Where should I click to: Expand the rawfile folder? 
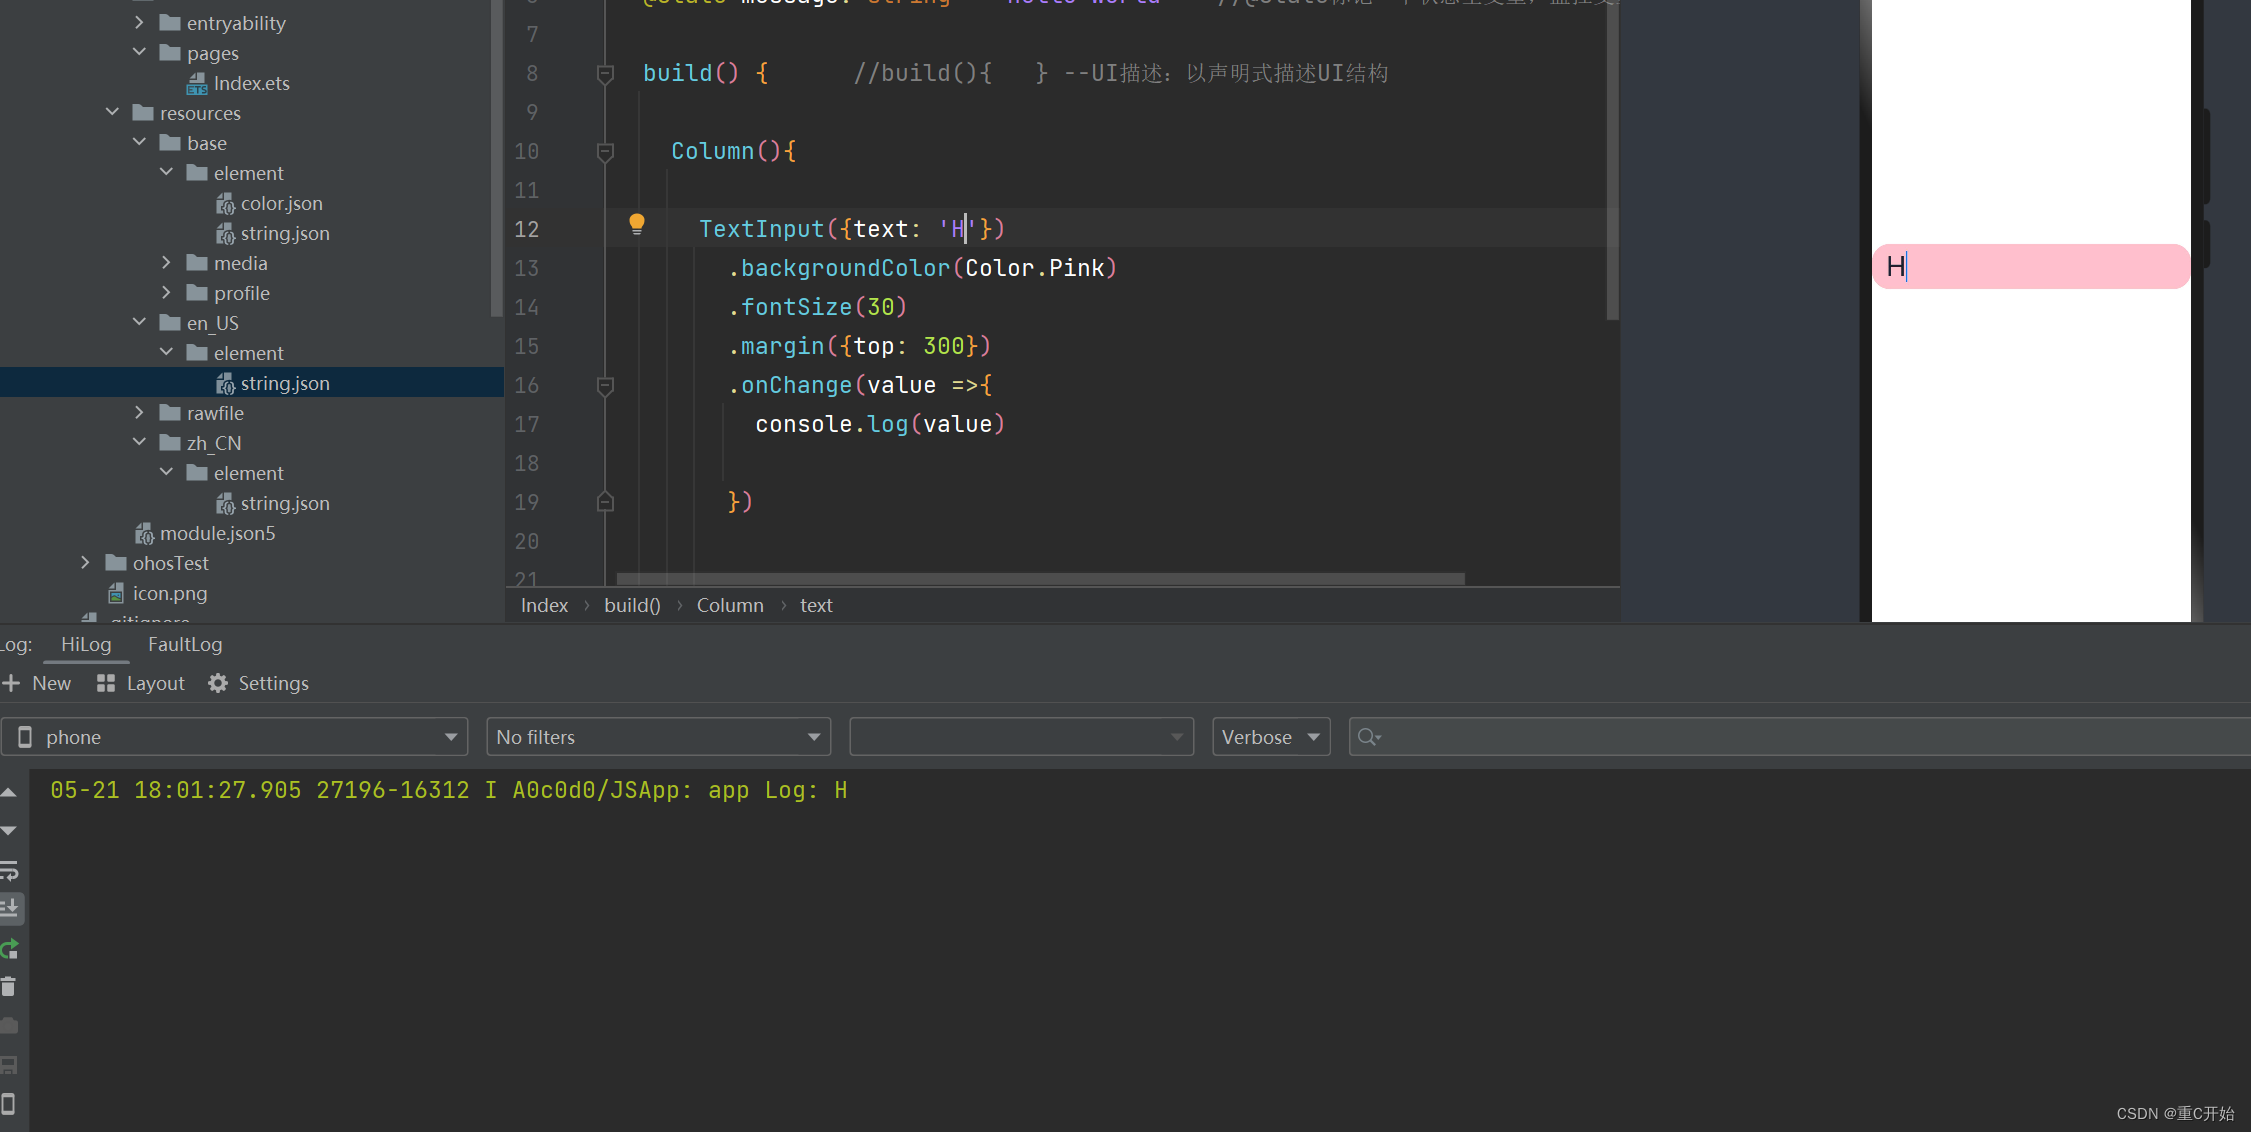[x=139, y=412]
